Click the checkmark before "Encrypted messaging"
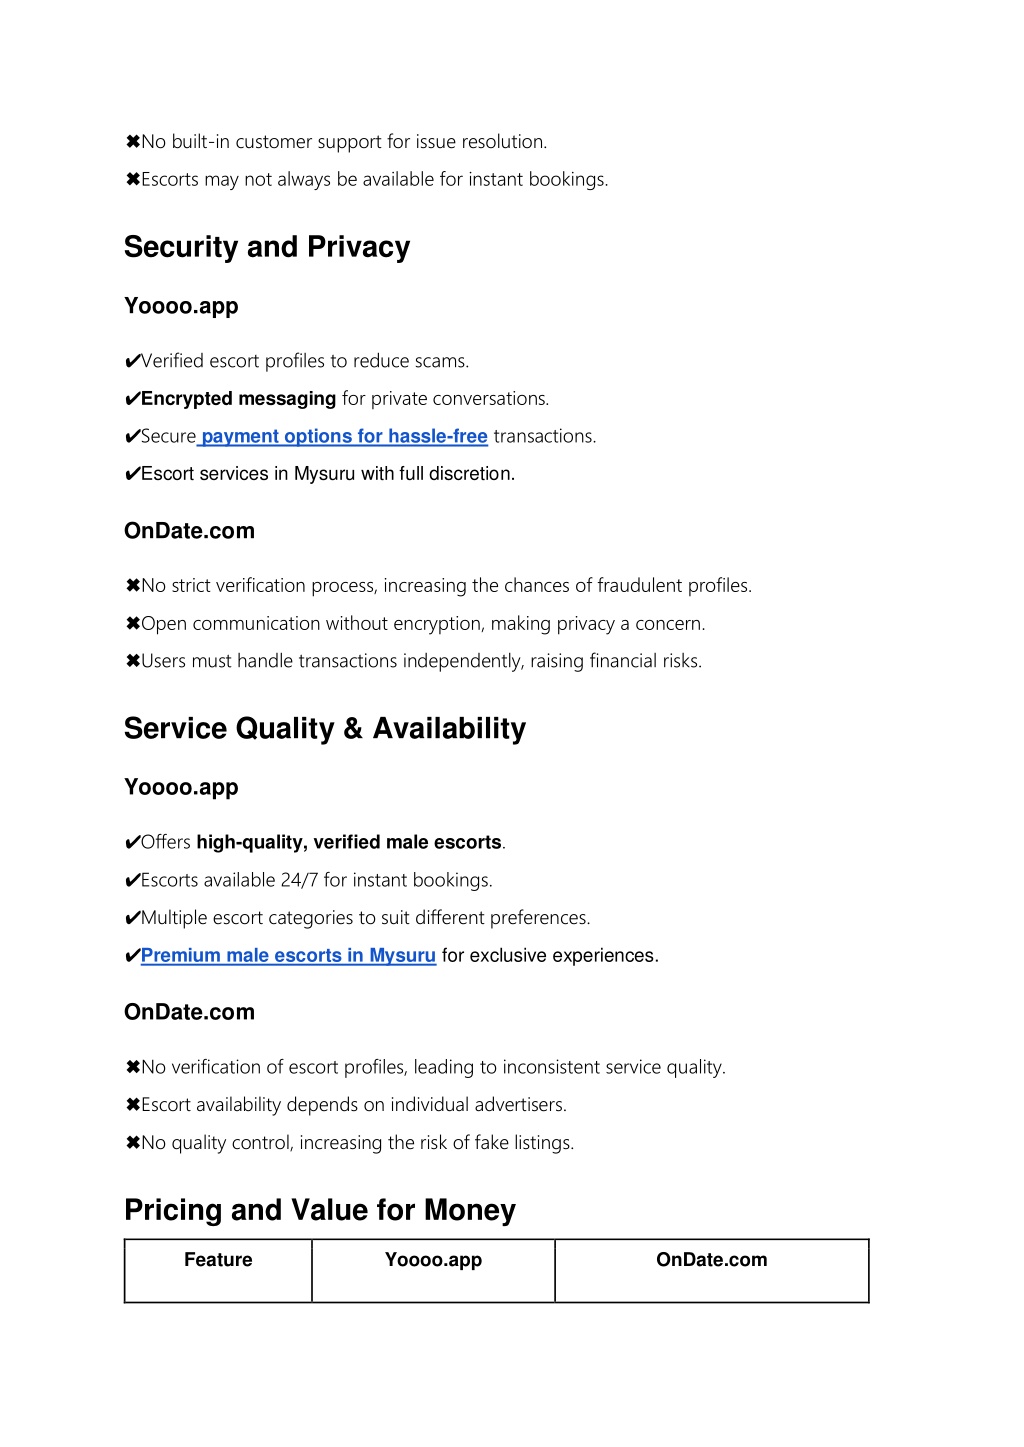 pos(132,399)
